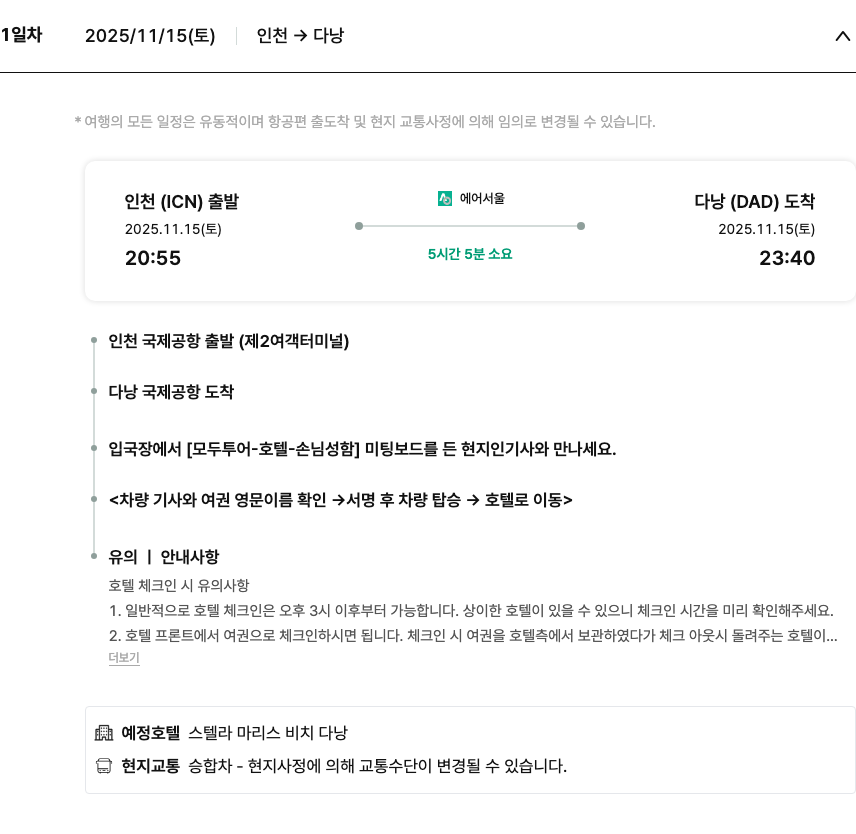Image resolution: width=856 pixels, height=834 pixels.
Task: Click the departure dot on the flight route line
Action: (x=359, y=226)
